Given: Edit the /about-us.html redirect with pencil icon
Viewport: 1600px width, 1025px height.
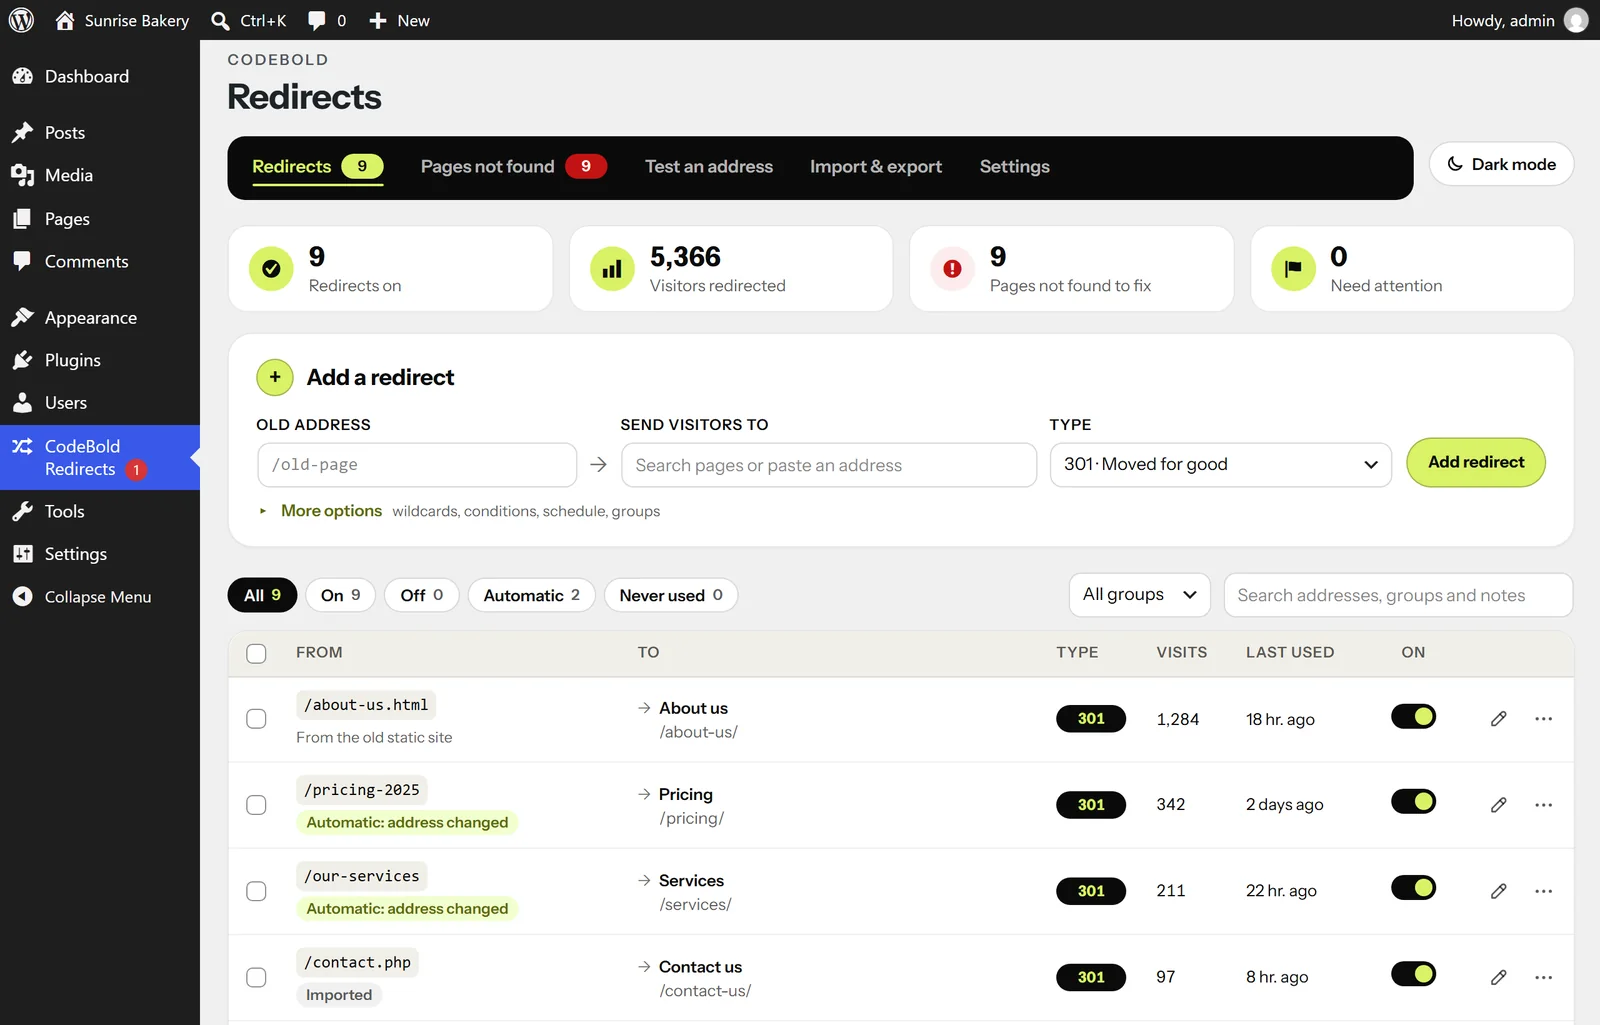Looking at the screenshot, I should (x=1498, y=719).
